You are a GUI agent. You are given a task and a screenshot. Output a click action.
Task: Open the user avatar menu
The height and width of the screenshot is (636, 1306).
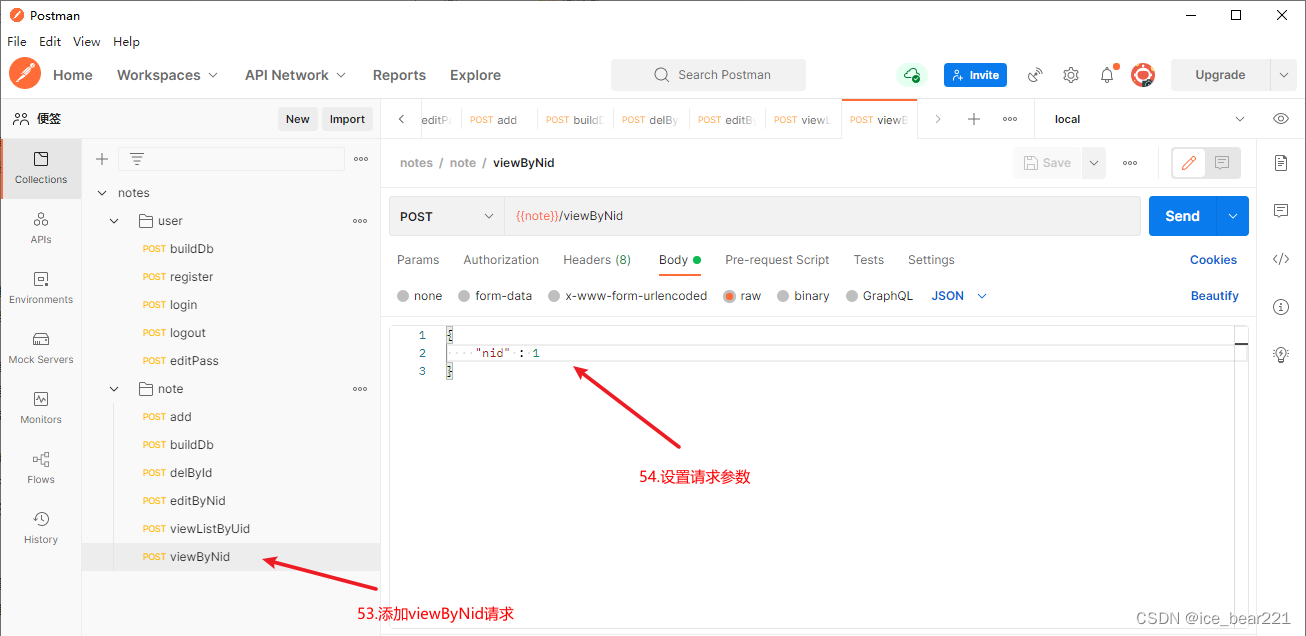pos(1143,75)
